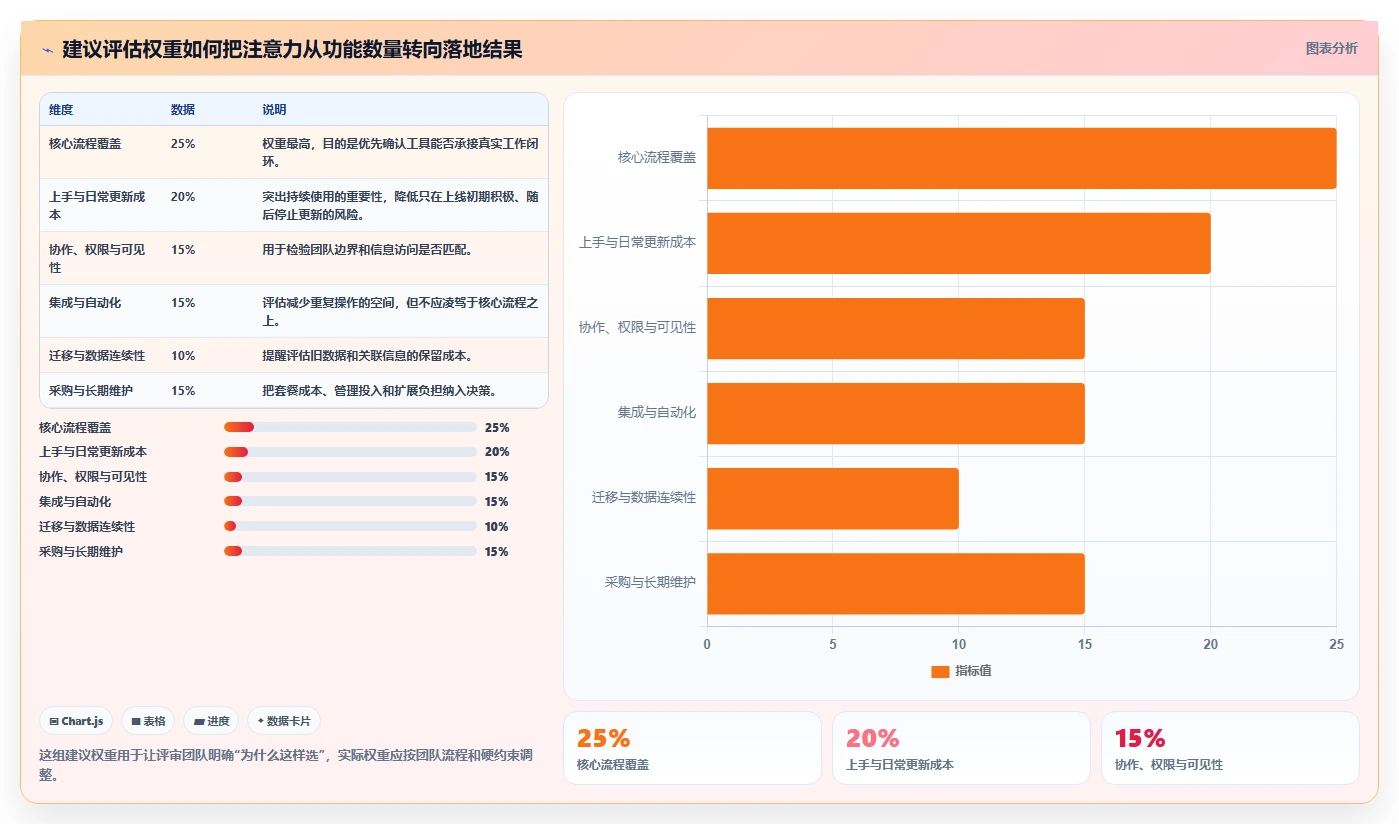The width and height of the screenshot is (1399, 824).
Task: Click the description 用于检验团队边界和信息访问是否匹配
Action: 367,250
